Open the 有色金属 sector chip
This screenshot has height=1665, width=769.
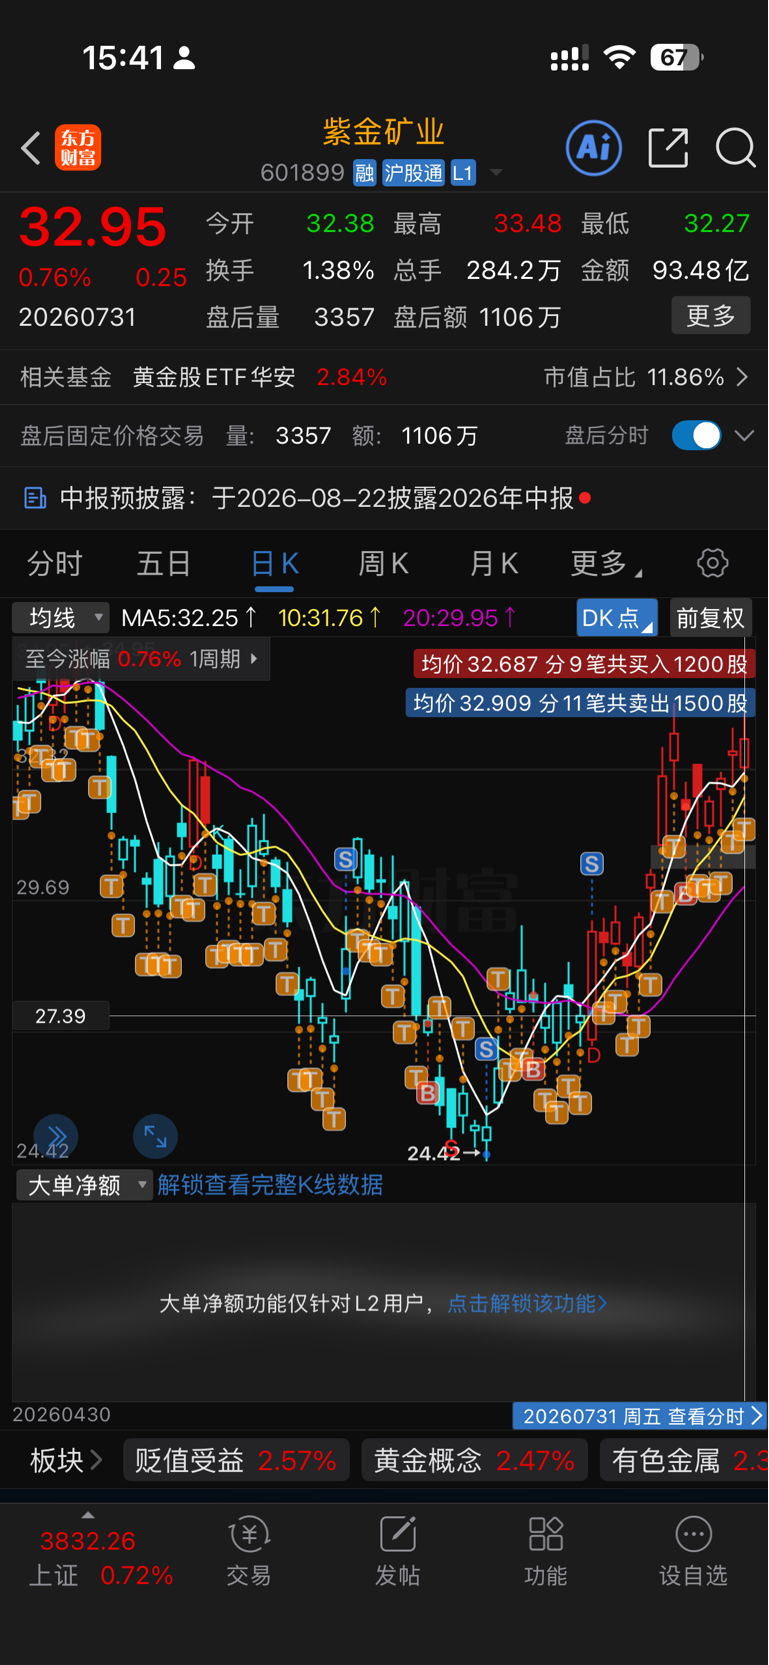point(685,1461)
